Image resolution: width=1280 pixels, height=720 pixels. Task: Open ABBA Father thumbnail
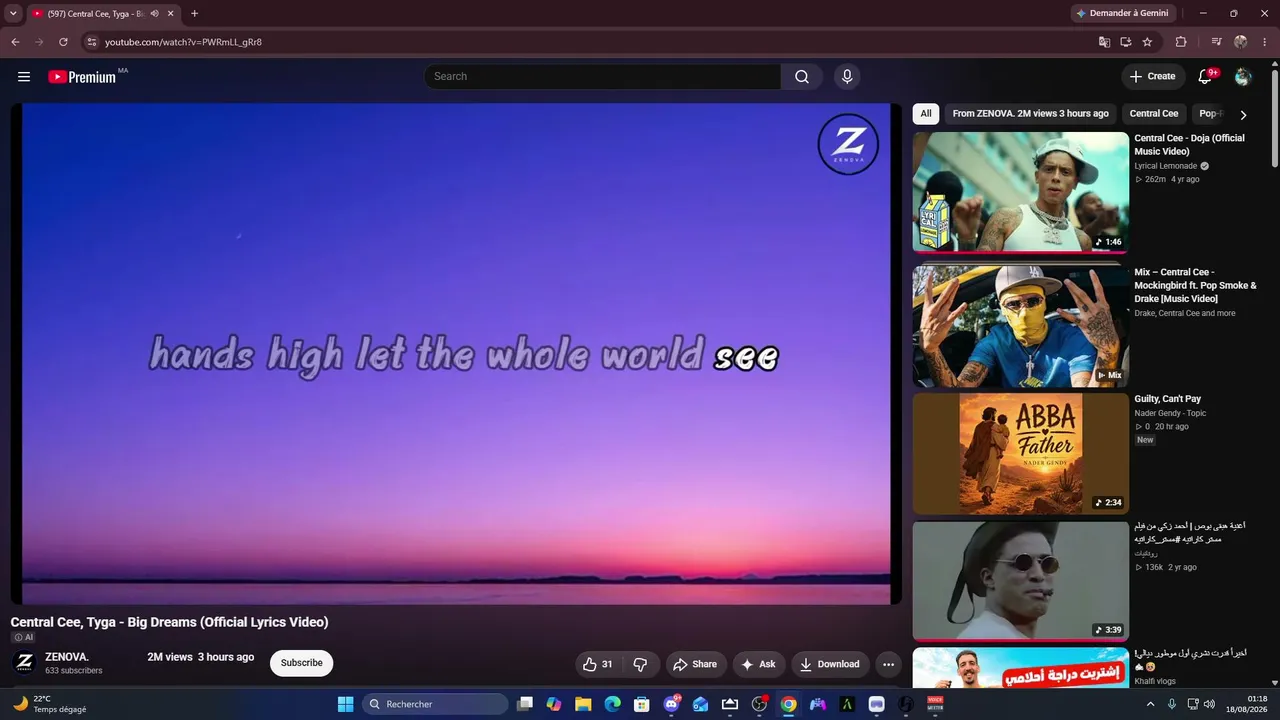tap(1020, 454)
